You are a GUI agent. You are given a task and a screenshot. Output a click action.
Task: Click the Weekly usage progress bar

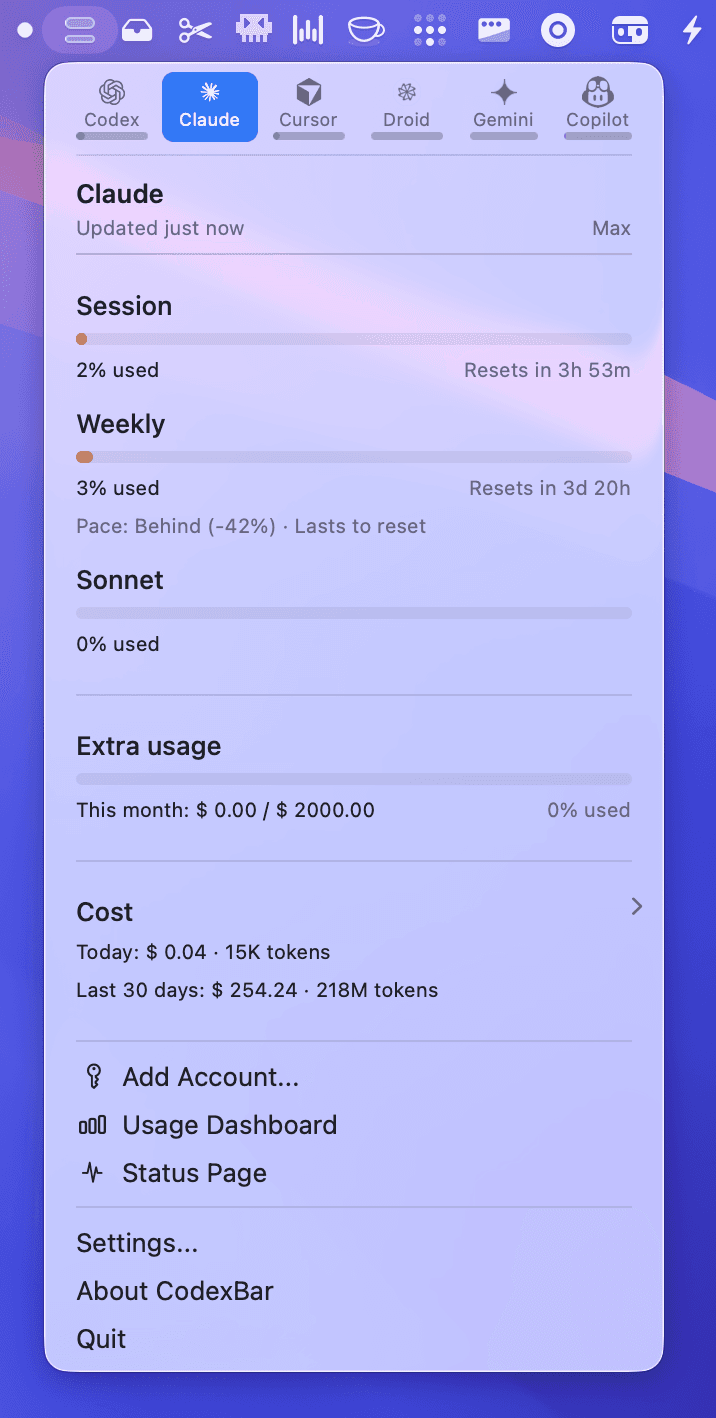(x=354, y=456)
